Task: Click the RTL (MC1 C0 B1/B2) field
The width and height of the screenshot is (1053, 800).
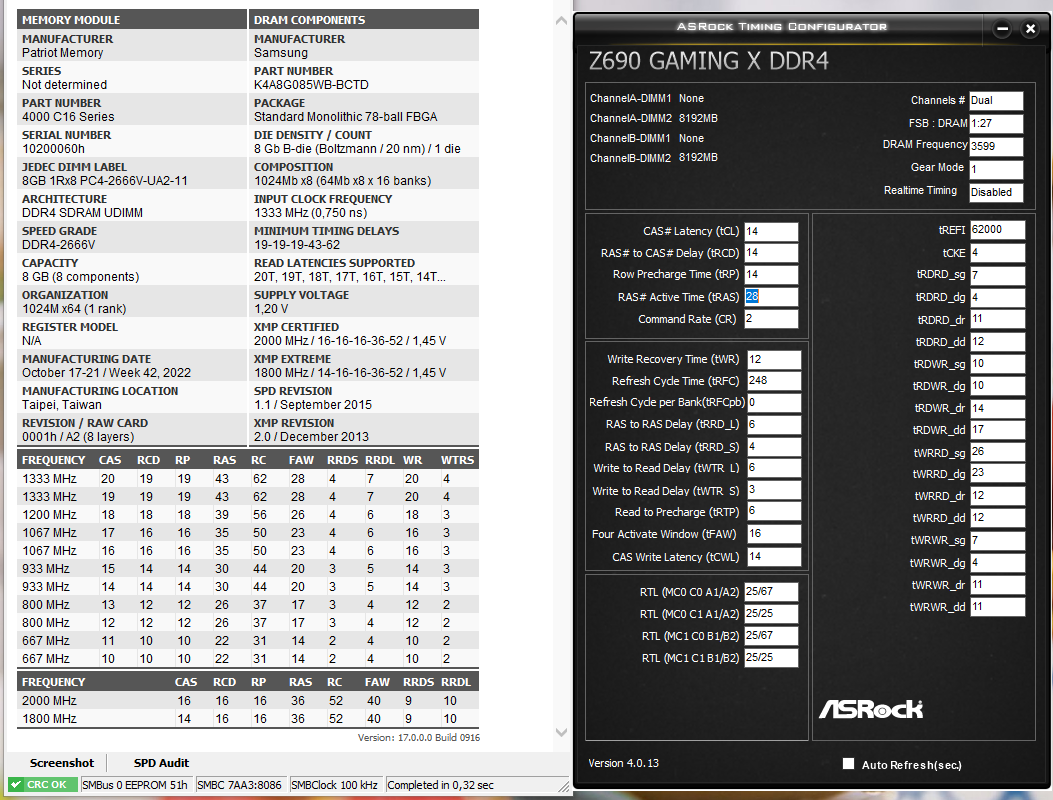Action: 771,636
